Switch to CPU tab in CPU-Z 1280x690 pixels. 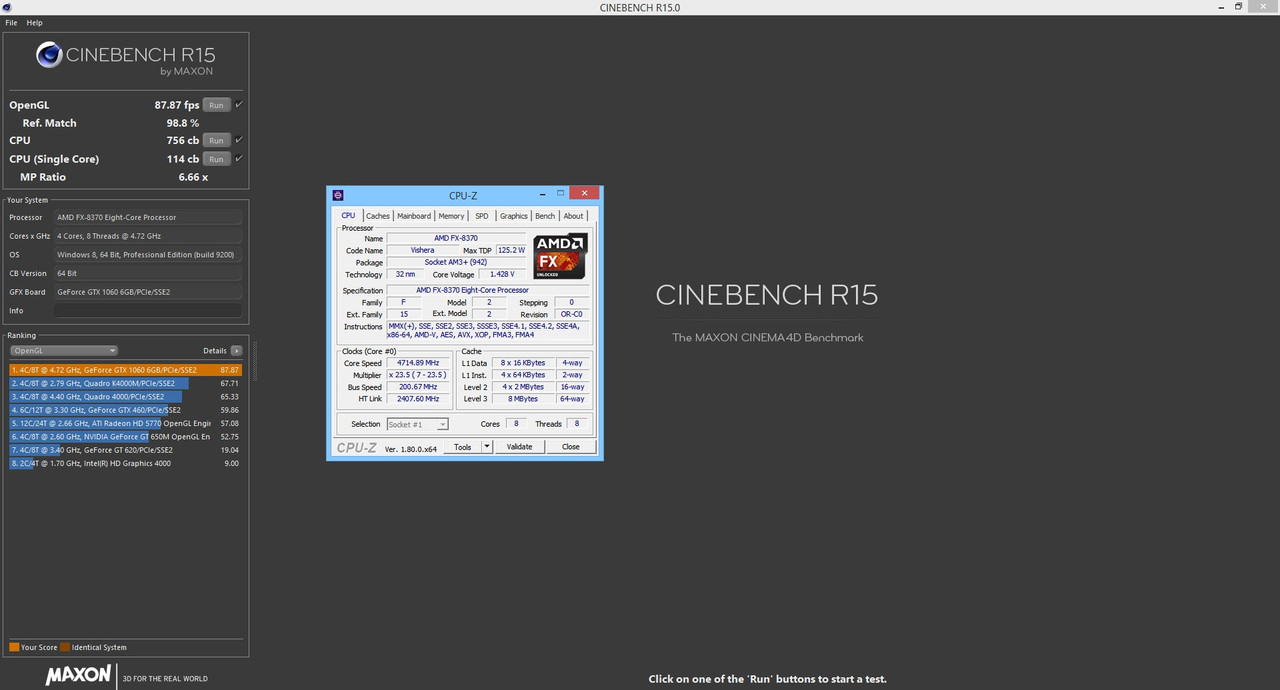click(x=348, y=216)
